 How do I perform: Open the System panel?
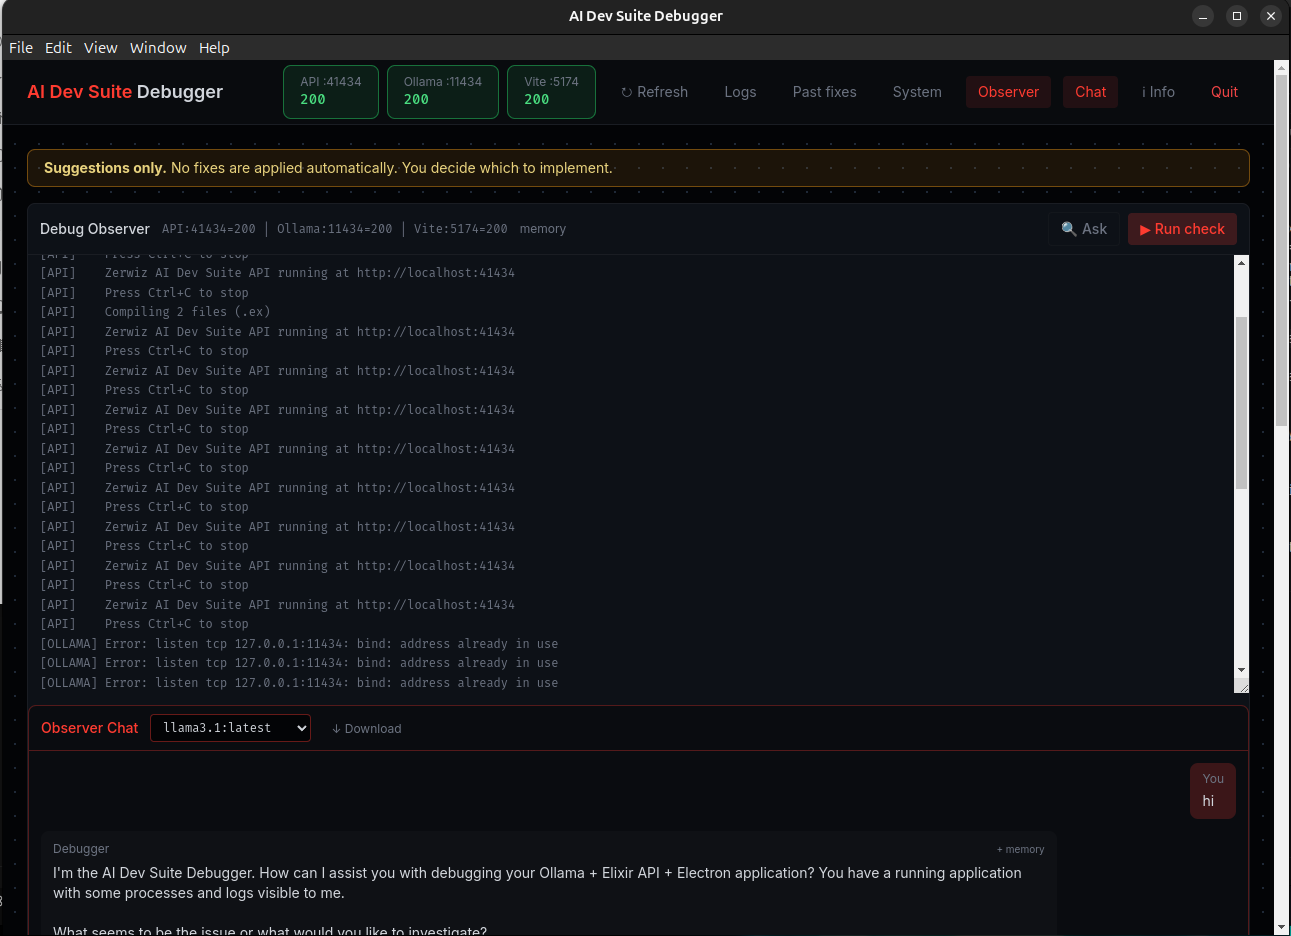coord(917,91)
